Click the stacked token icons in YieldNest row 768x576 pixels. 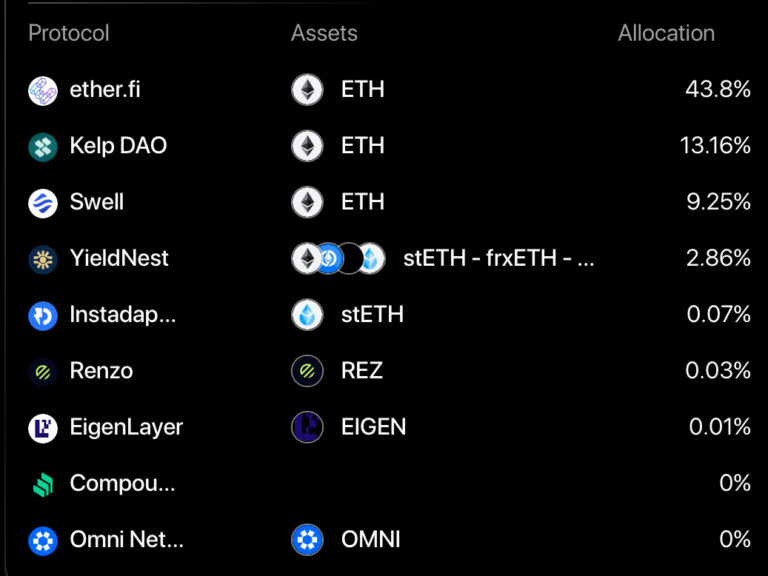[x=338, y=258]
